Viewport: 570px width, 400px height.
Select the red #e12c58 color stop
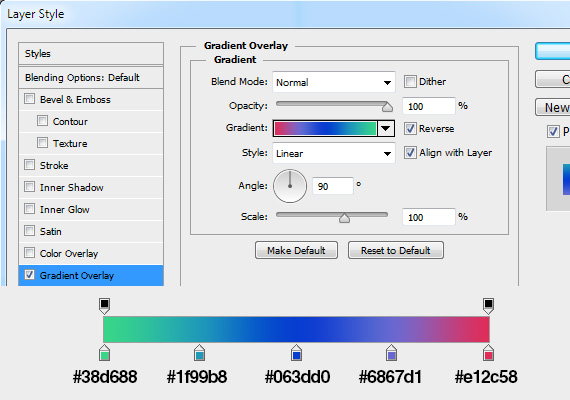[x=488, y=353]
